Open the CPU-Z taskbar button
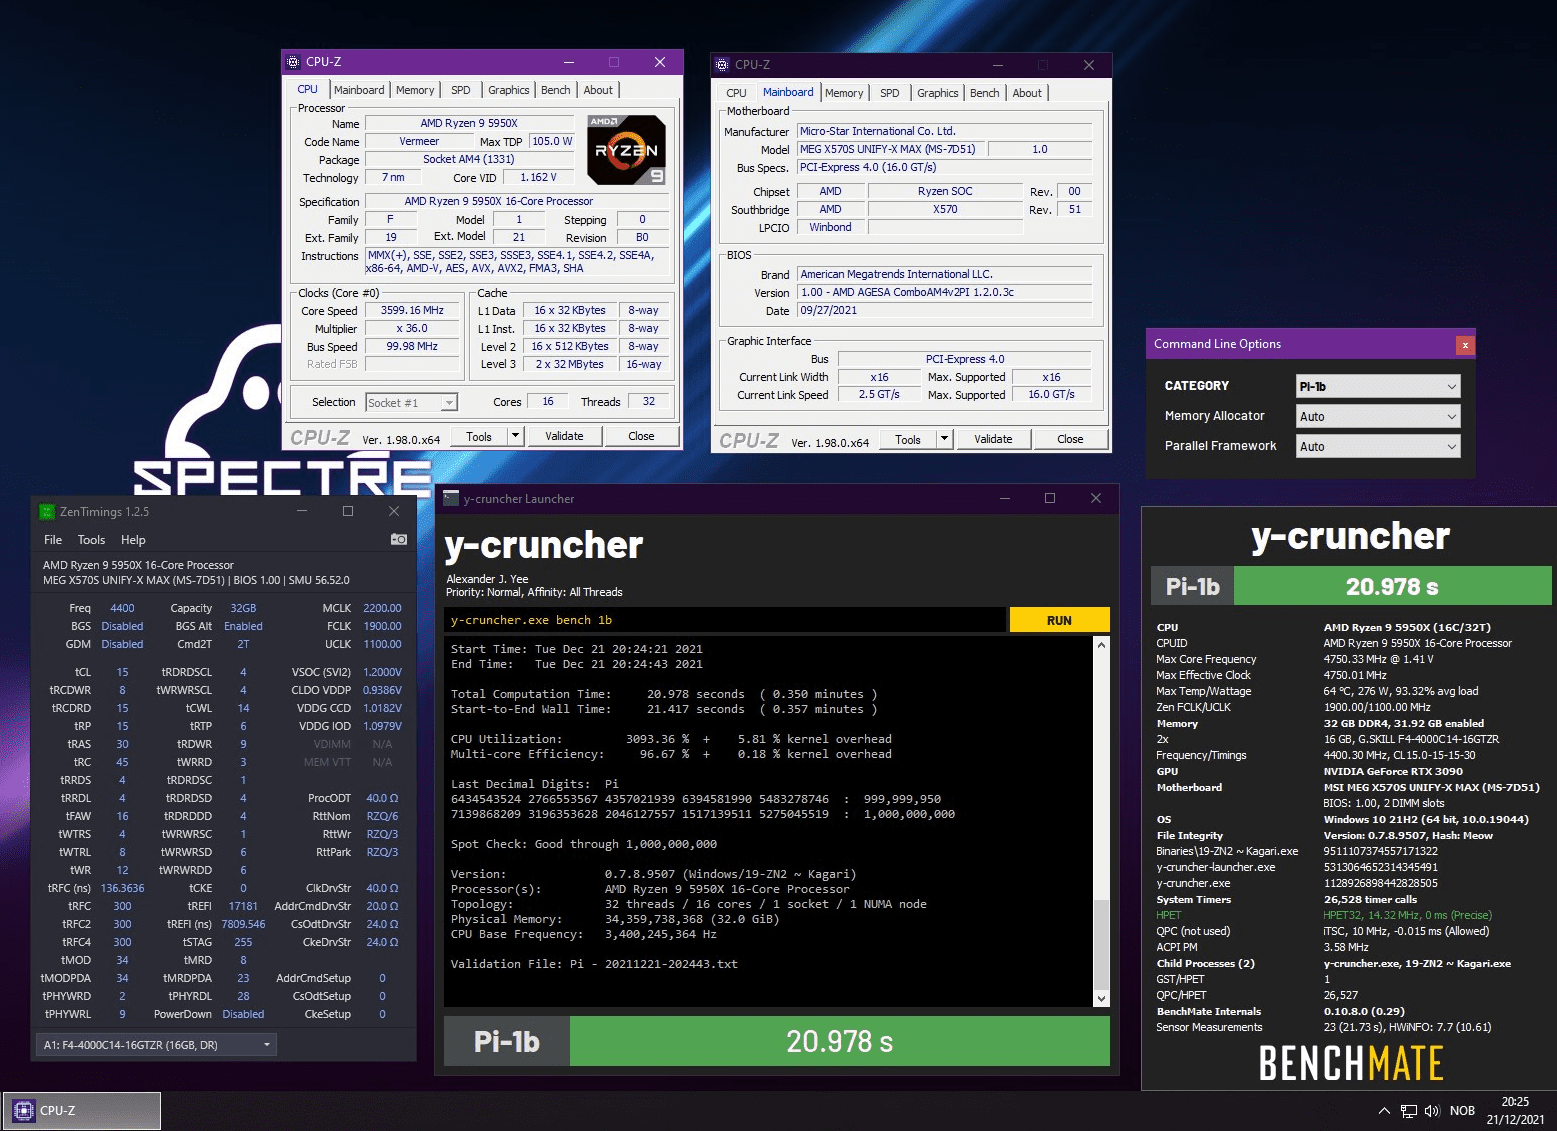The width and height of the screenshot is (1557, 1131). pos(81,1111)
